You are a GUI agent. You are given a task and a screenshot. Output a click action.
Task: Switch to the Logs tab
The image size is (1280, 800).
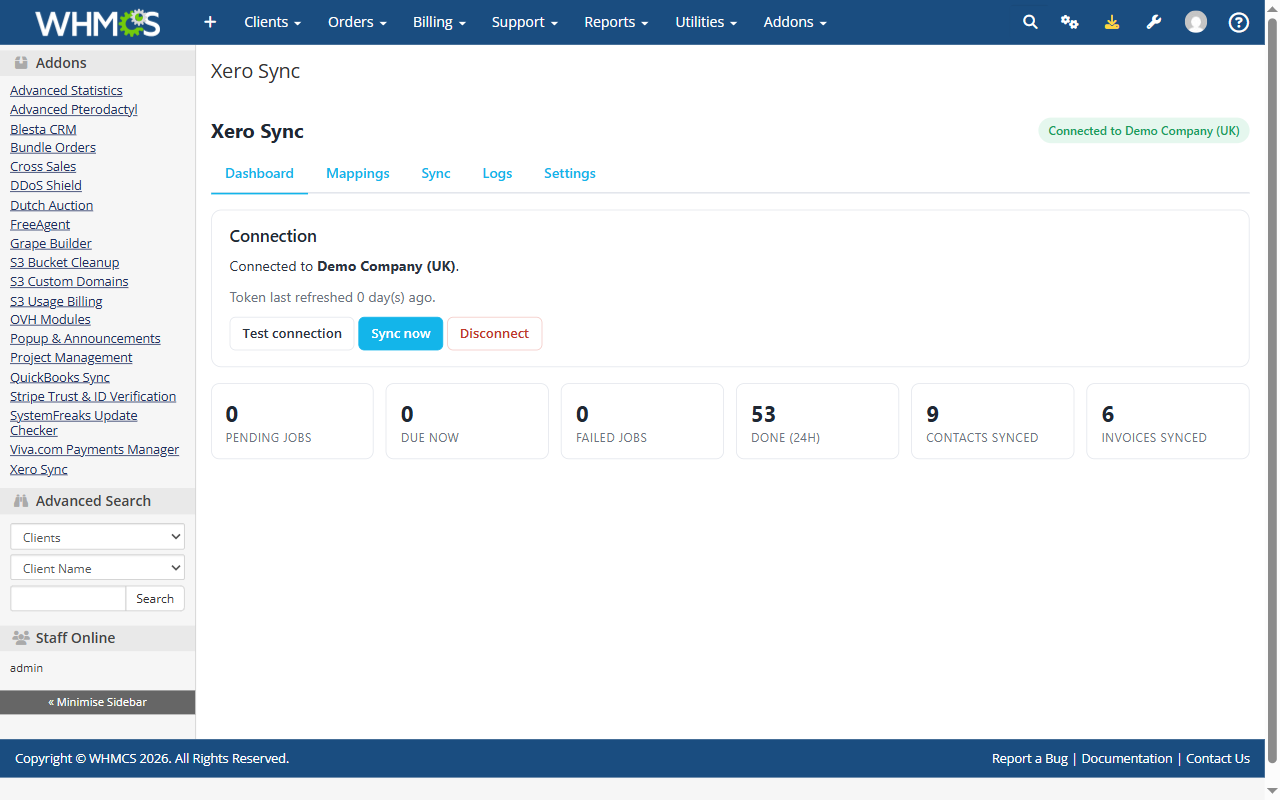[497, 173]
